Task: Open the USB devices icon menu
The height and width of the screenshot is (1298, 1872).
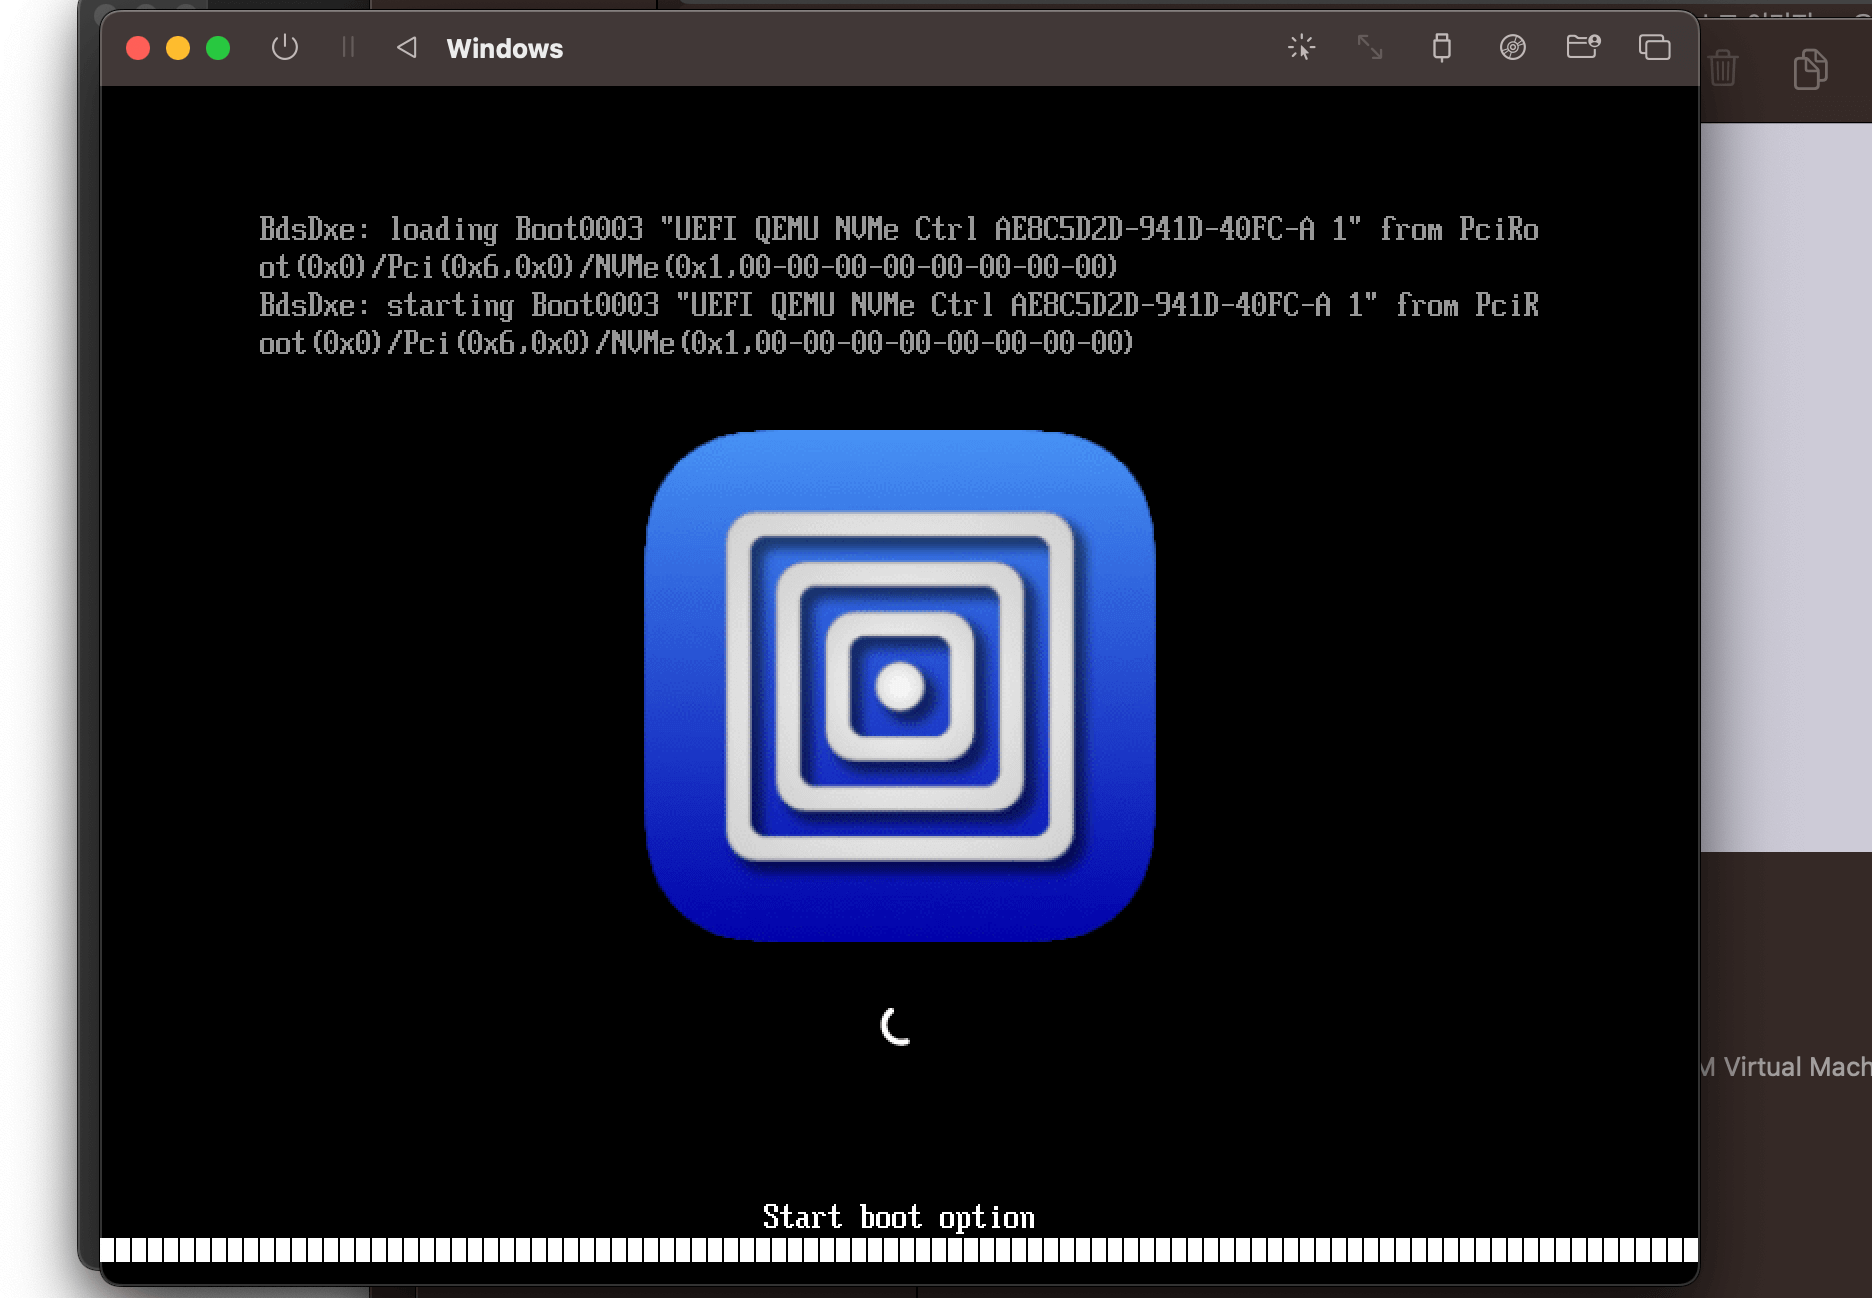Action: click(1441, 47)
